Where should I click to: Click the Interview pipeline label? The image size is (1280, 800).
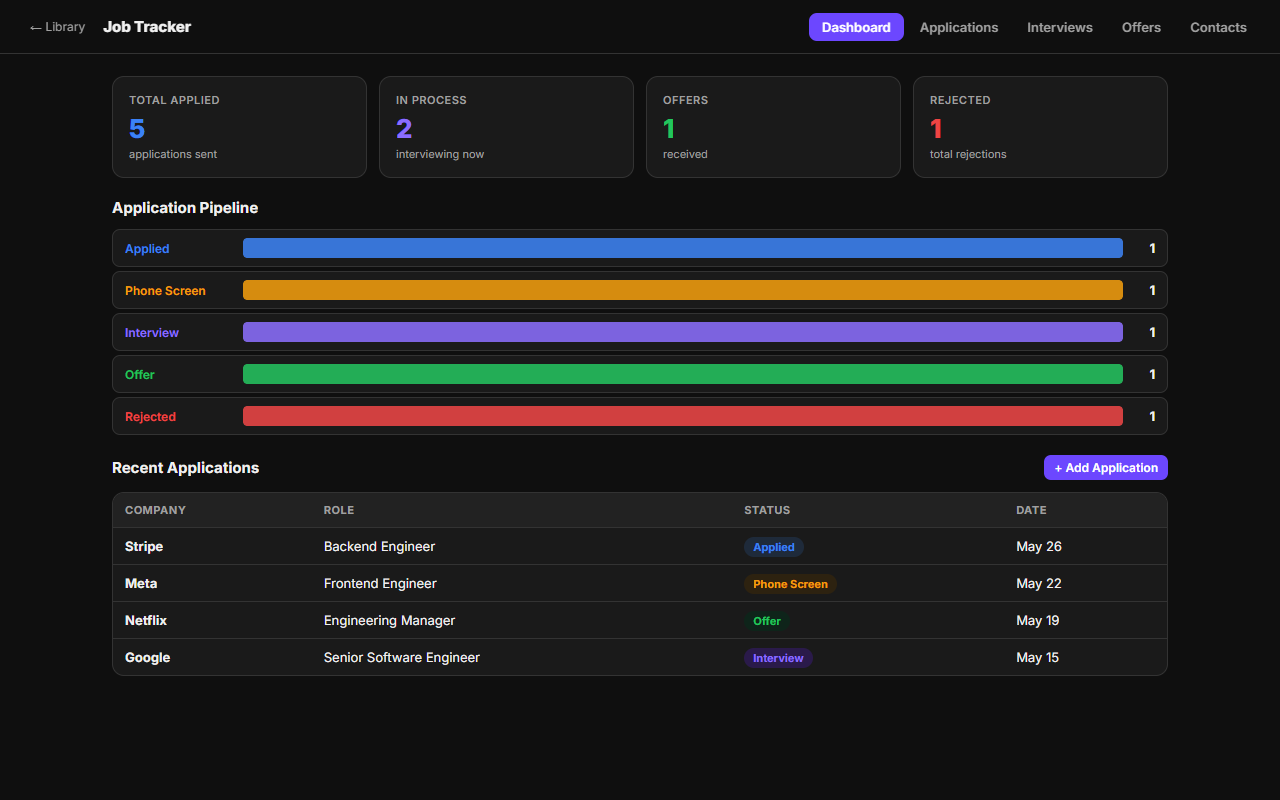152,333
